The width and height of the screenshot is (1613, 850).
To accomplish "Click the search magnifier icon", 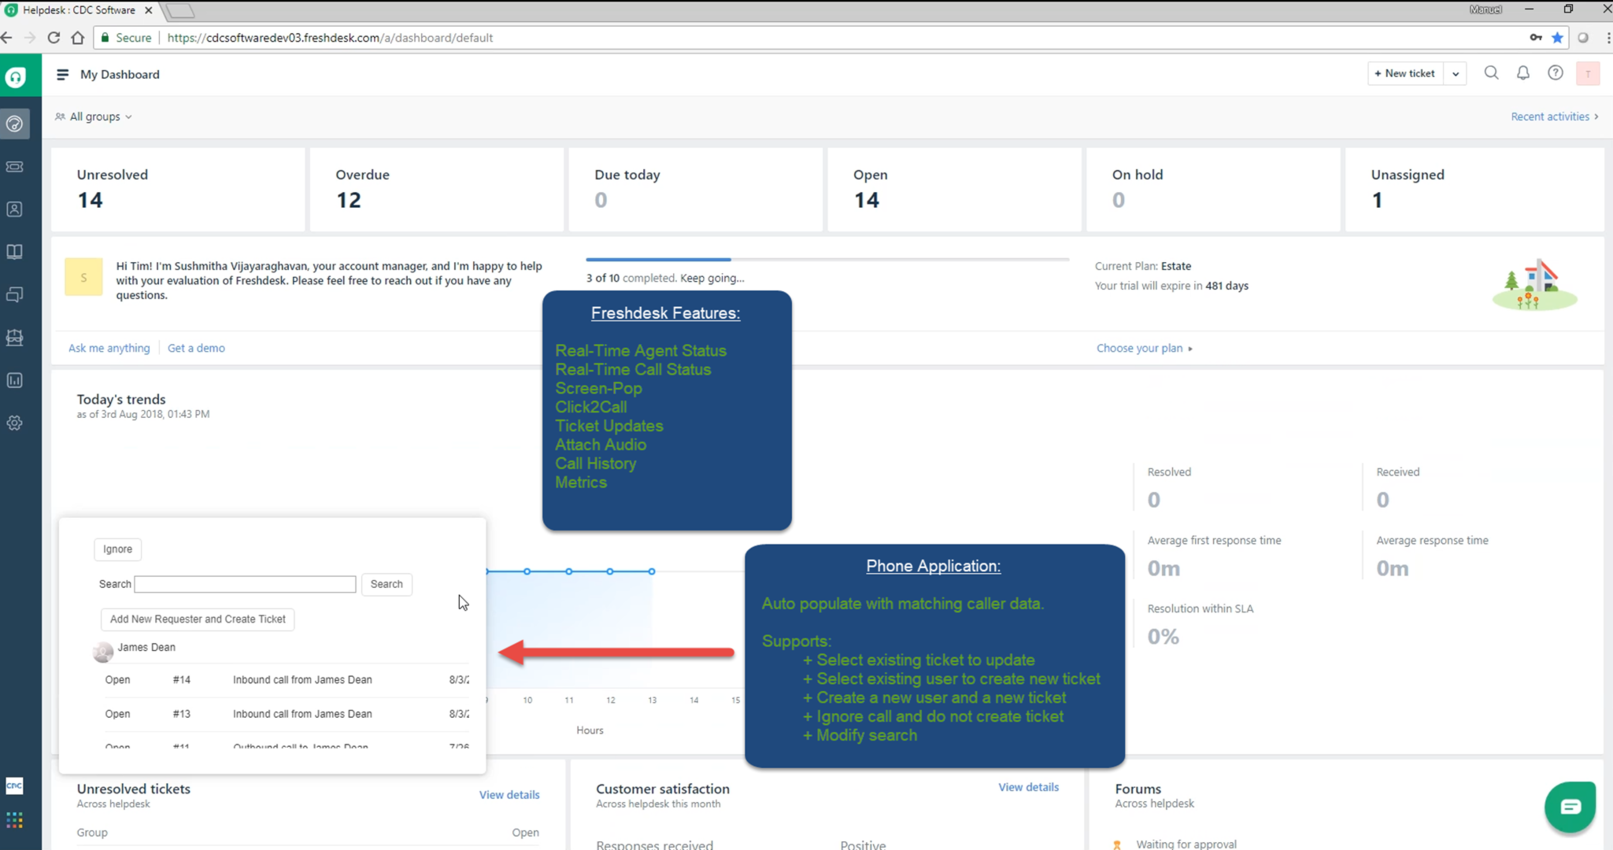I will [x=1491, y=73].
